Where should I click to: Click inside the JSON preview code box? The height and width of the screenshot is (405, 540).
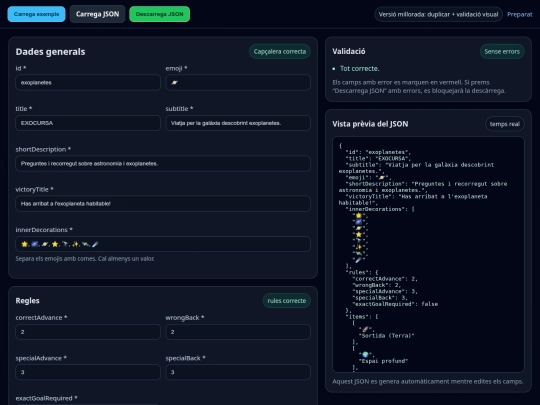[428, 255]
